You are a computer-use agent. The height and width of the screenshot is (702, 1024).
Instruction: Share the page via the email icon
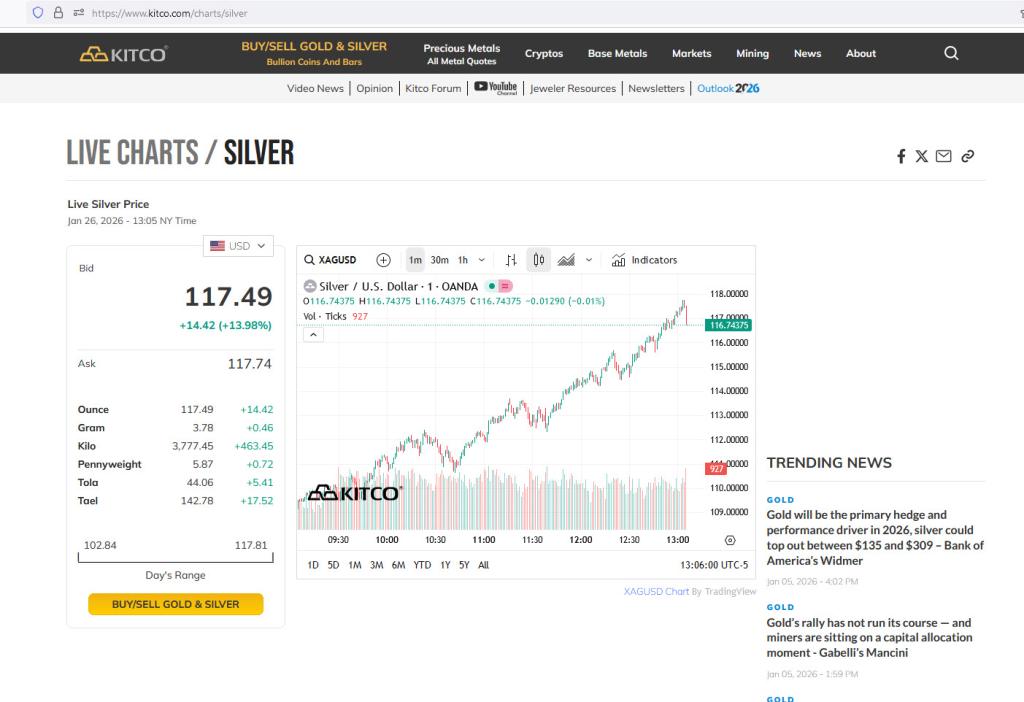[944, 156]
